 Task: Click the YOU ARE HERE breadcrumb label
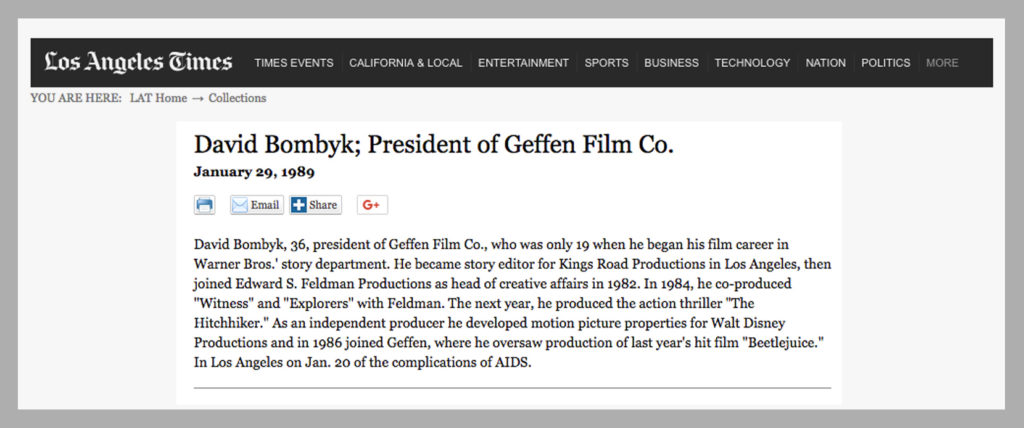coord(76,99)
